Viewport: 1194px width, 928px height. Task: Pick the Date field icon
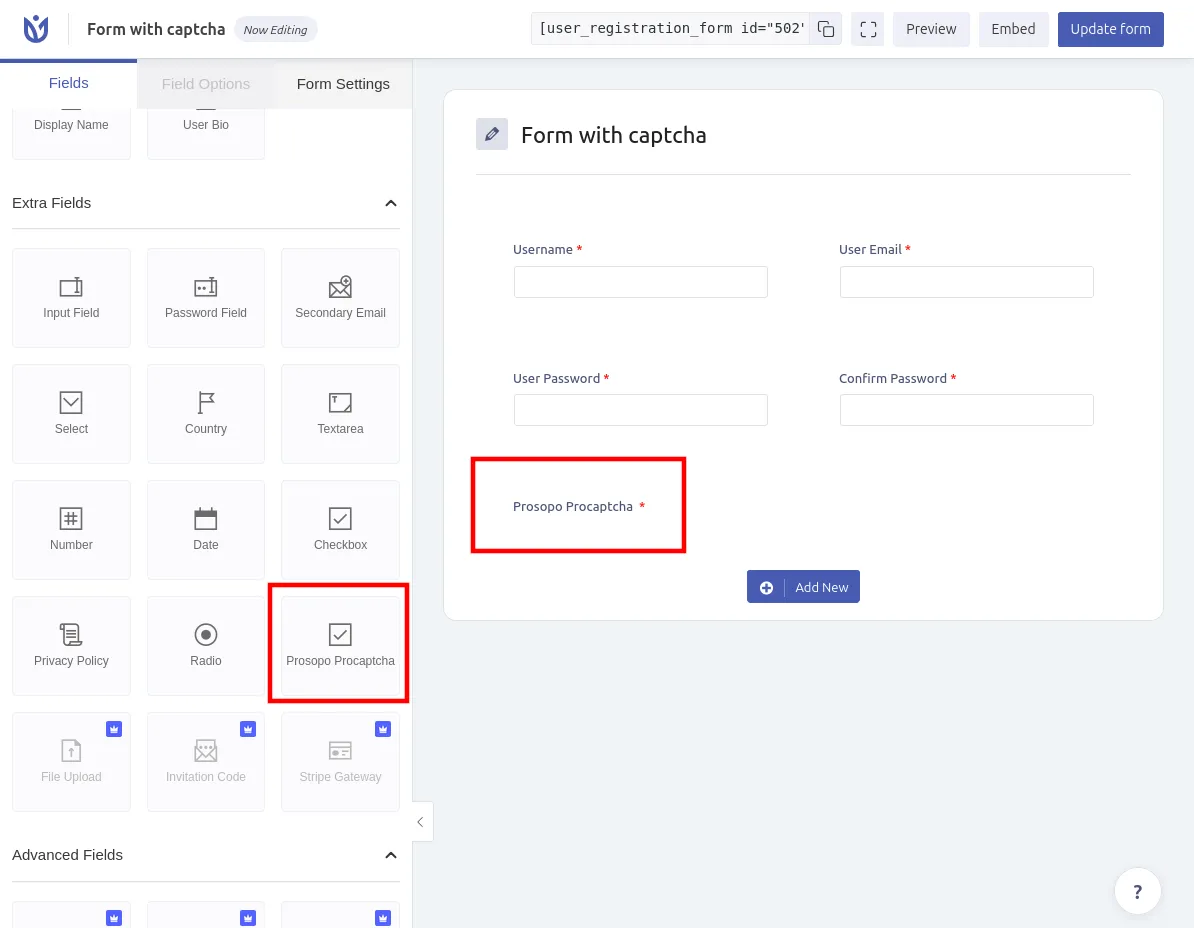tap(206, 519)
